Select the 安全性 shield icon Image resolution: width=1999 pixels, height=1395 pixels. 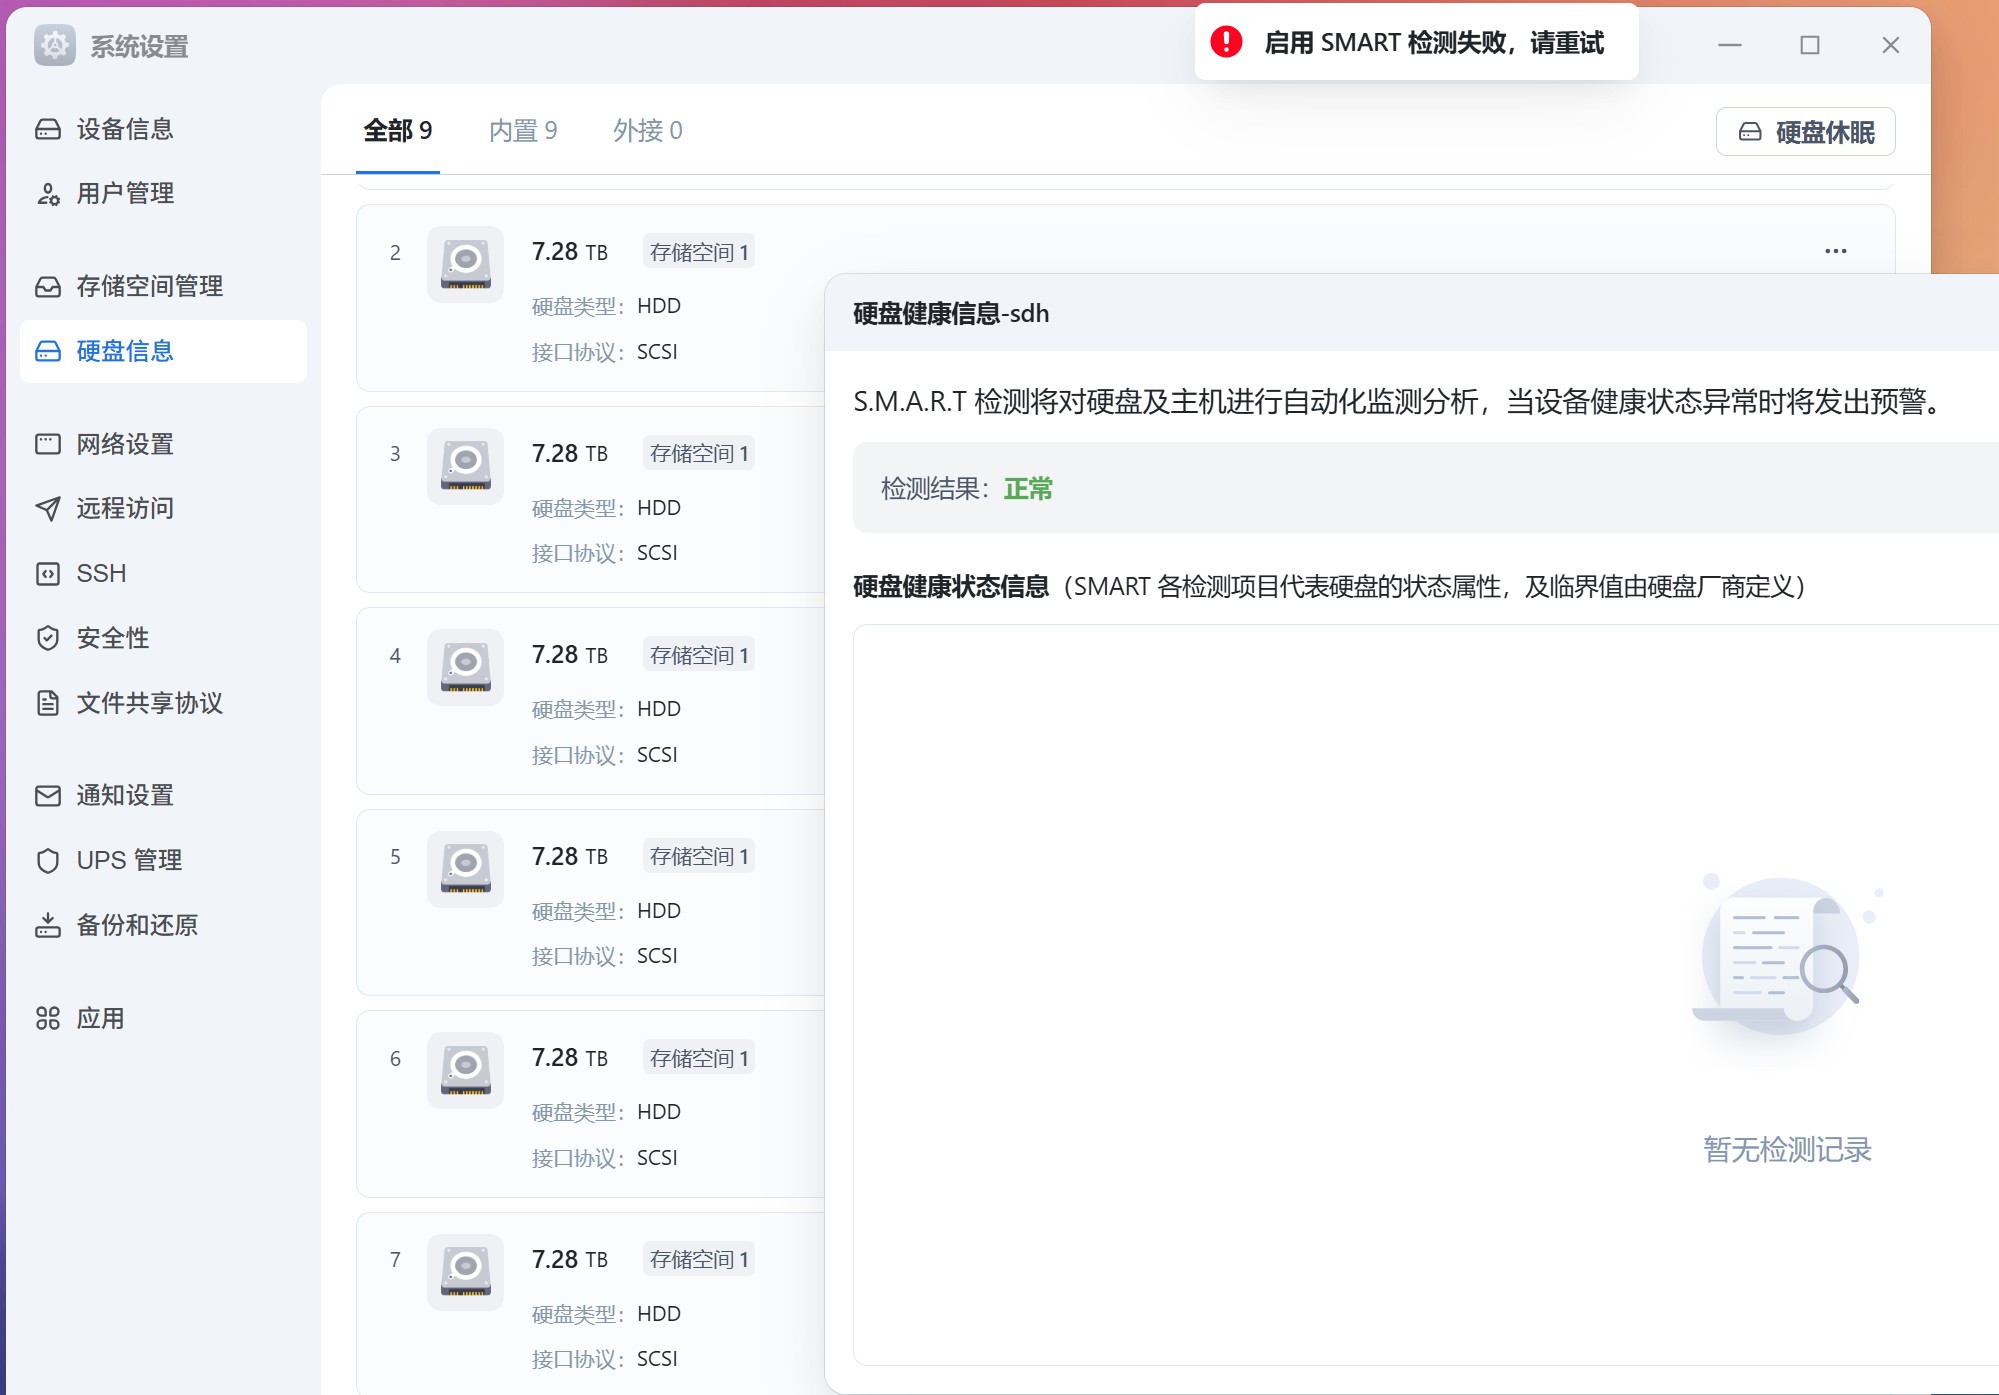48,638
